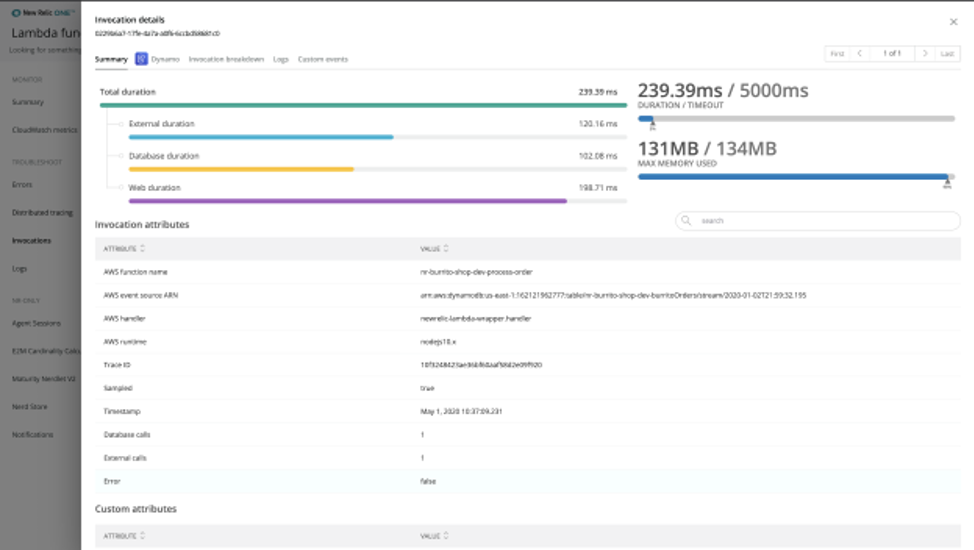Open Distributed tracing in the sidebar
The height and width of the screenshot is (550, 974).
click(x=42, y=213)
